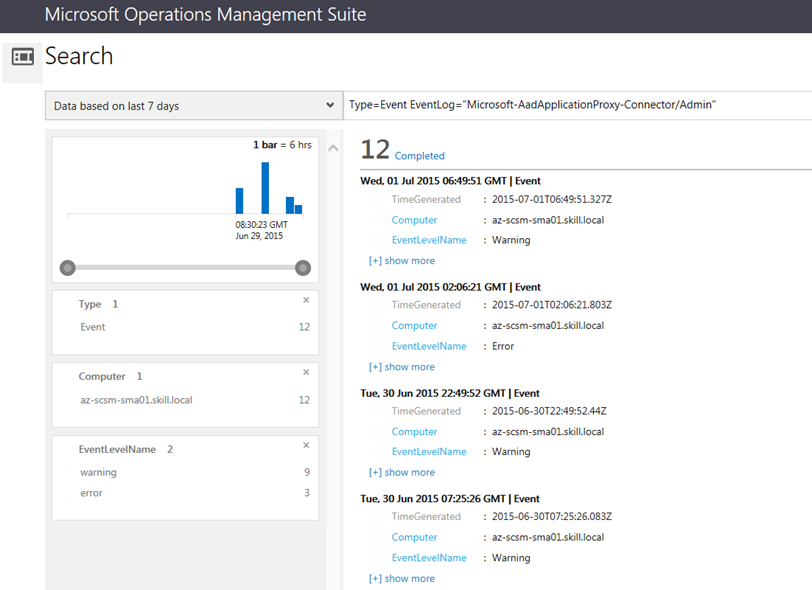Collapse the filter panel with the up chevron
The height and width of the screenshot is (590, 812).
(334, 149)
